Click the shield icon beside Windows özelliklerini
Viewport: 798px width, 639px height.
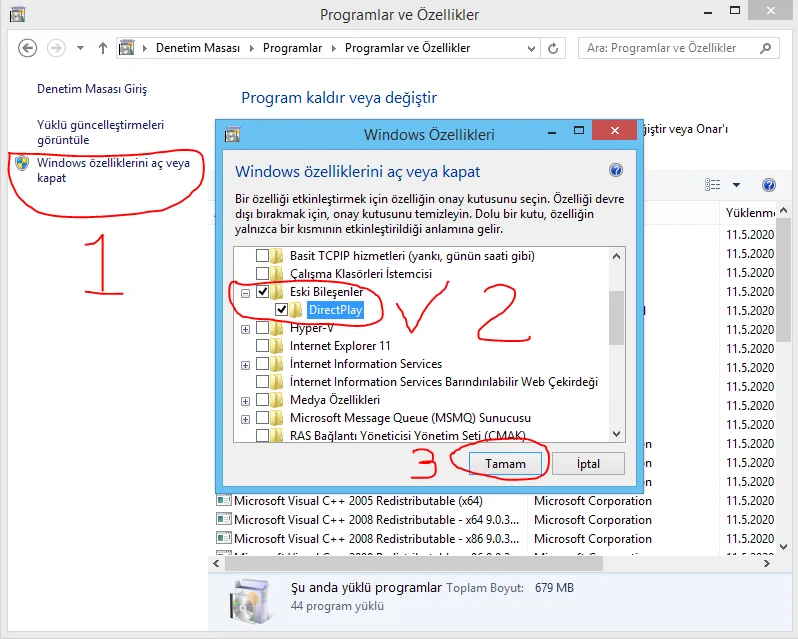(x=22, y=163)
